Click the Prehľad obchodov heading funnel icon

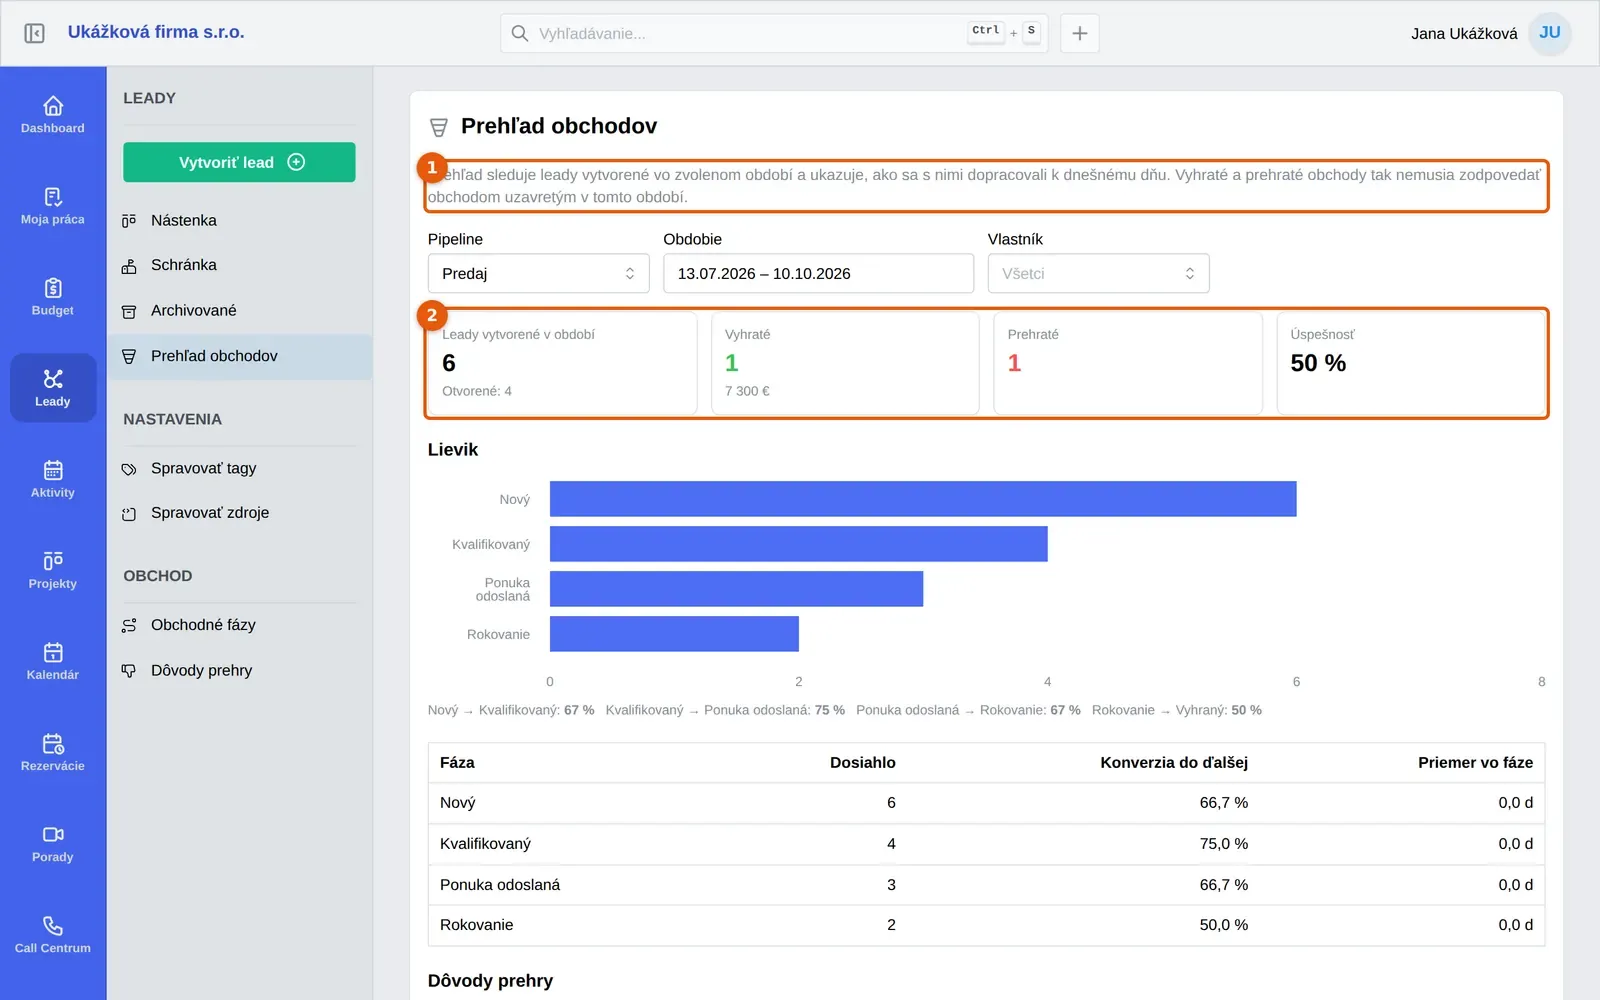coord(438,127)
